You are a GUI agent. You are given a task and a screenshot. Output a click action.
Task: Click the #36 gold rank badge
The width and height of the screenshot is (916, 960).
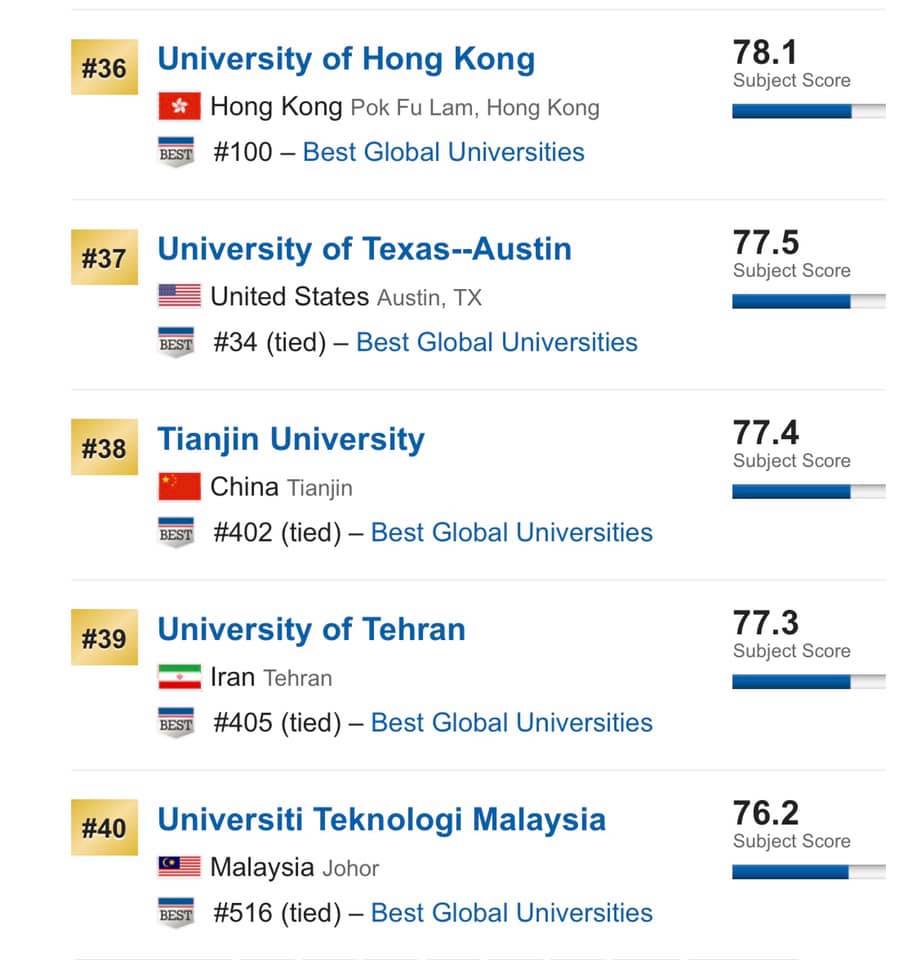(x=104, y=67)
